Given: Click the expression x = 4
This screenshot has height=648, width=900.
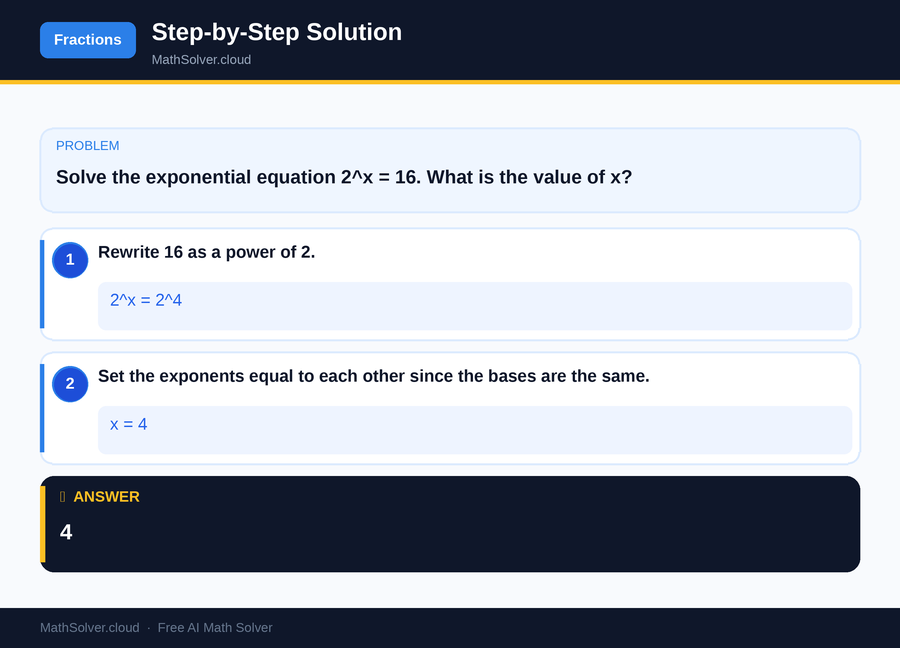Looking at the screenshot, I should tap(128, 424).
